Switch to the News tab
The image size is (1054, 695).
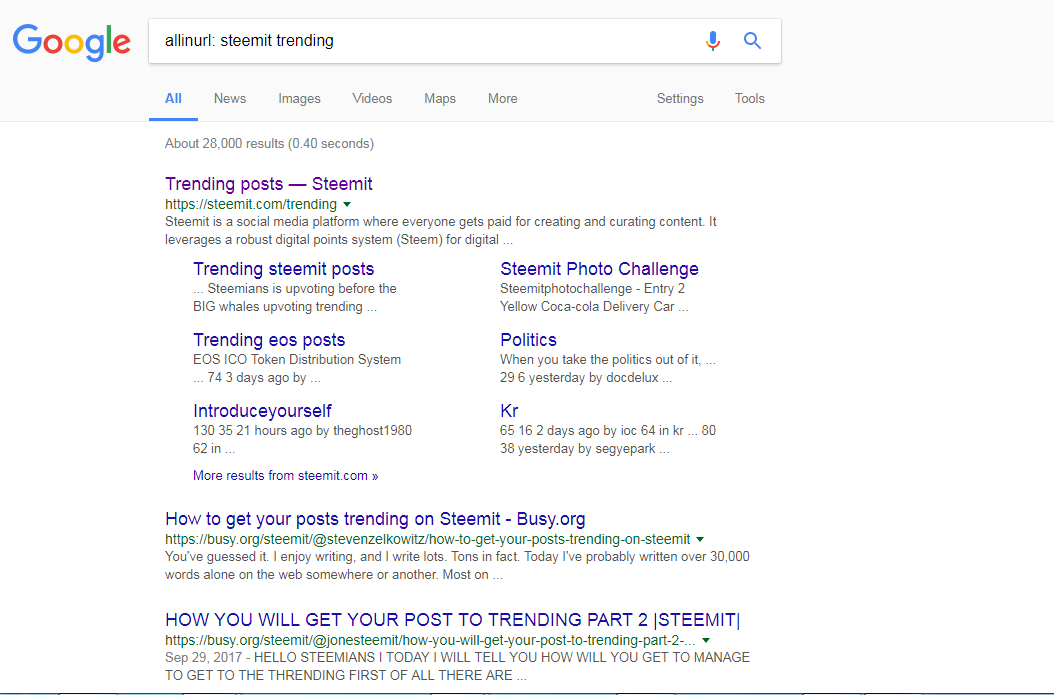230,98
